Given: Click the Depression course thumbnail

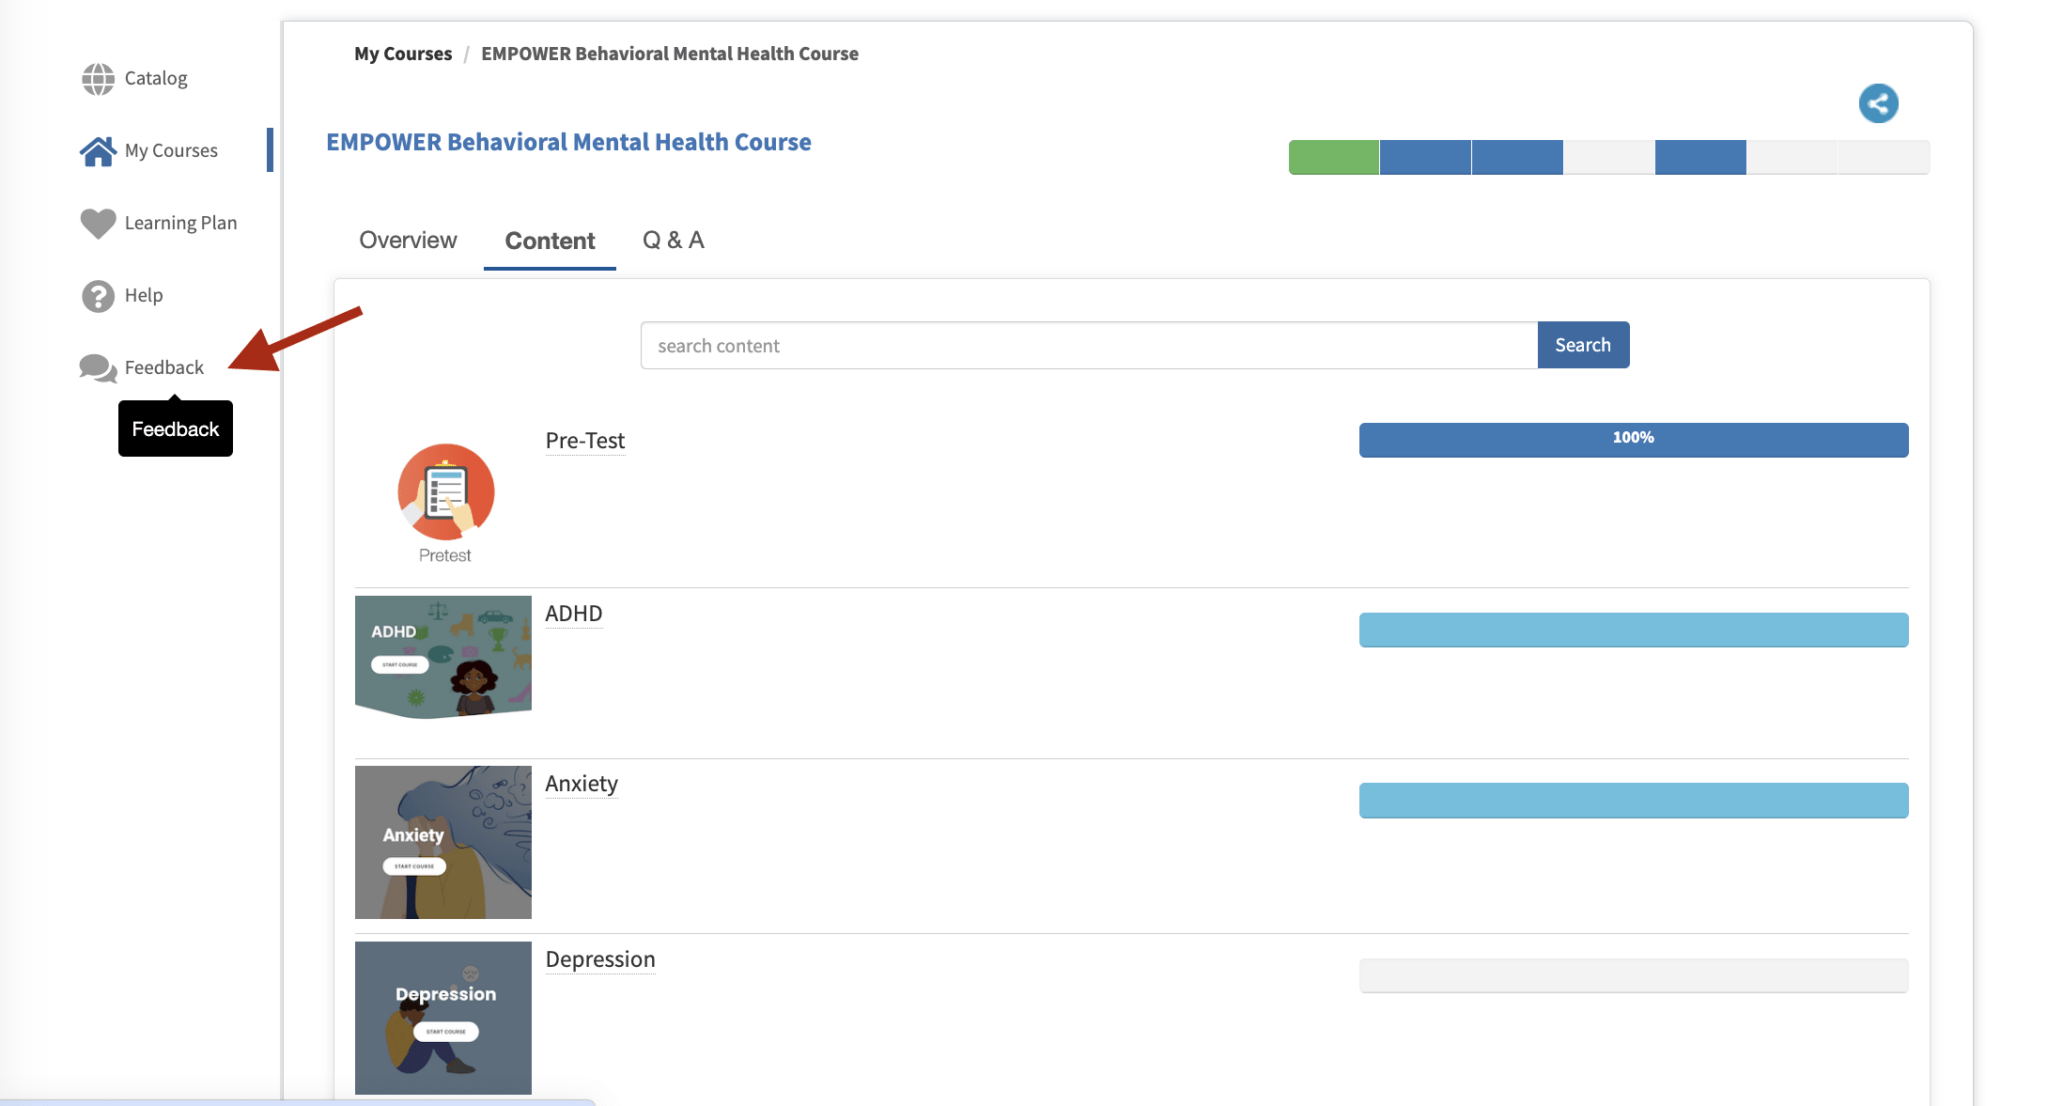Looking at the screenshot, I should 443,1018.
